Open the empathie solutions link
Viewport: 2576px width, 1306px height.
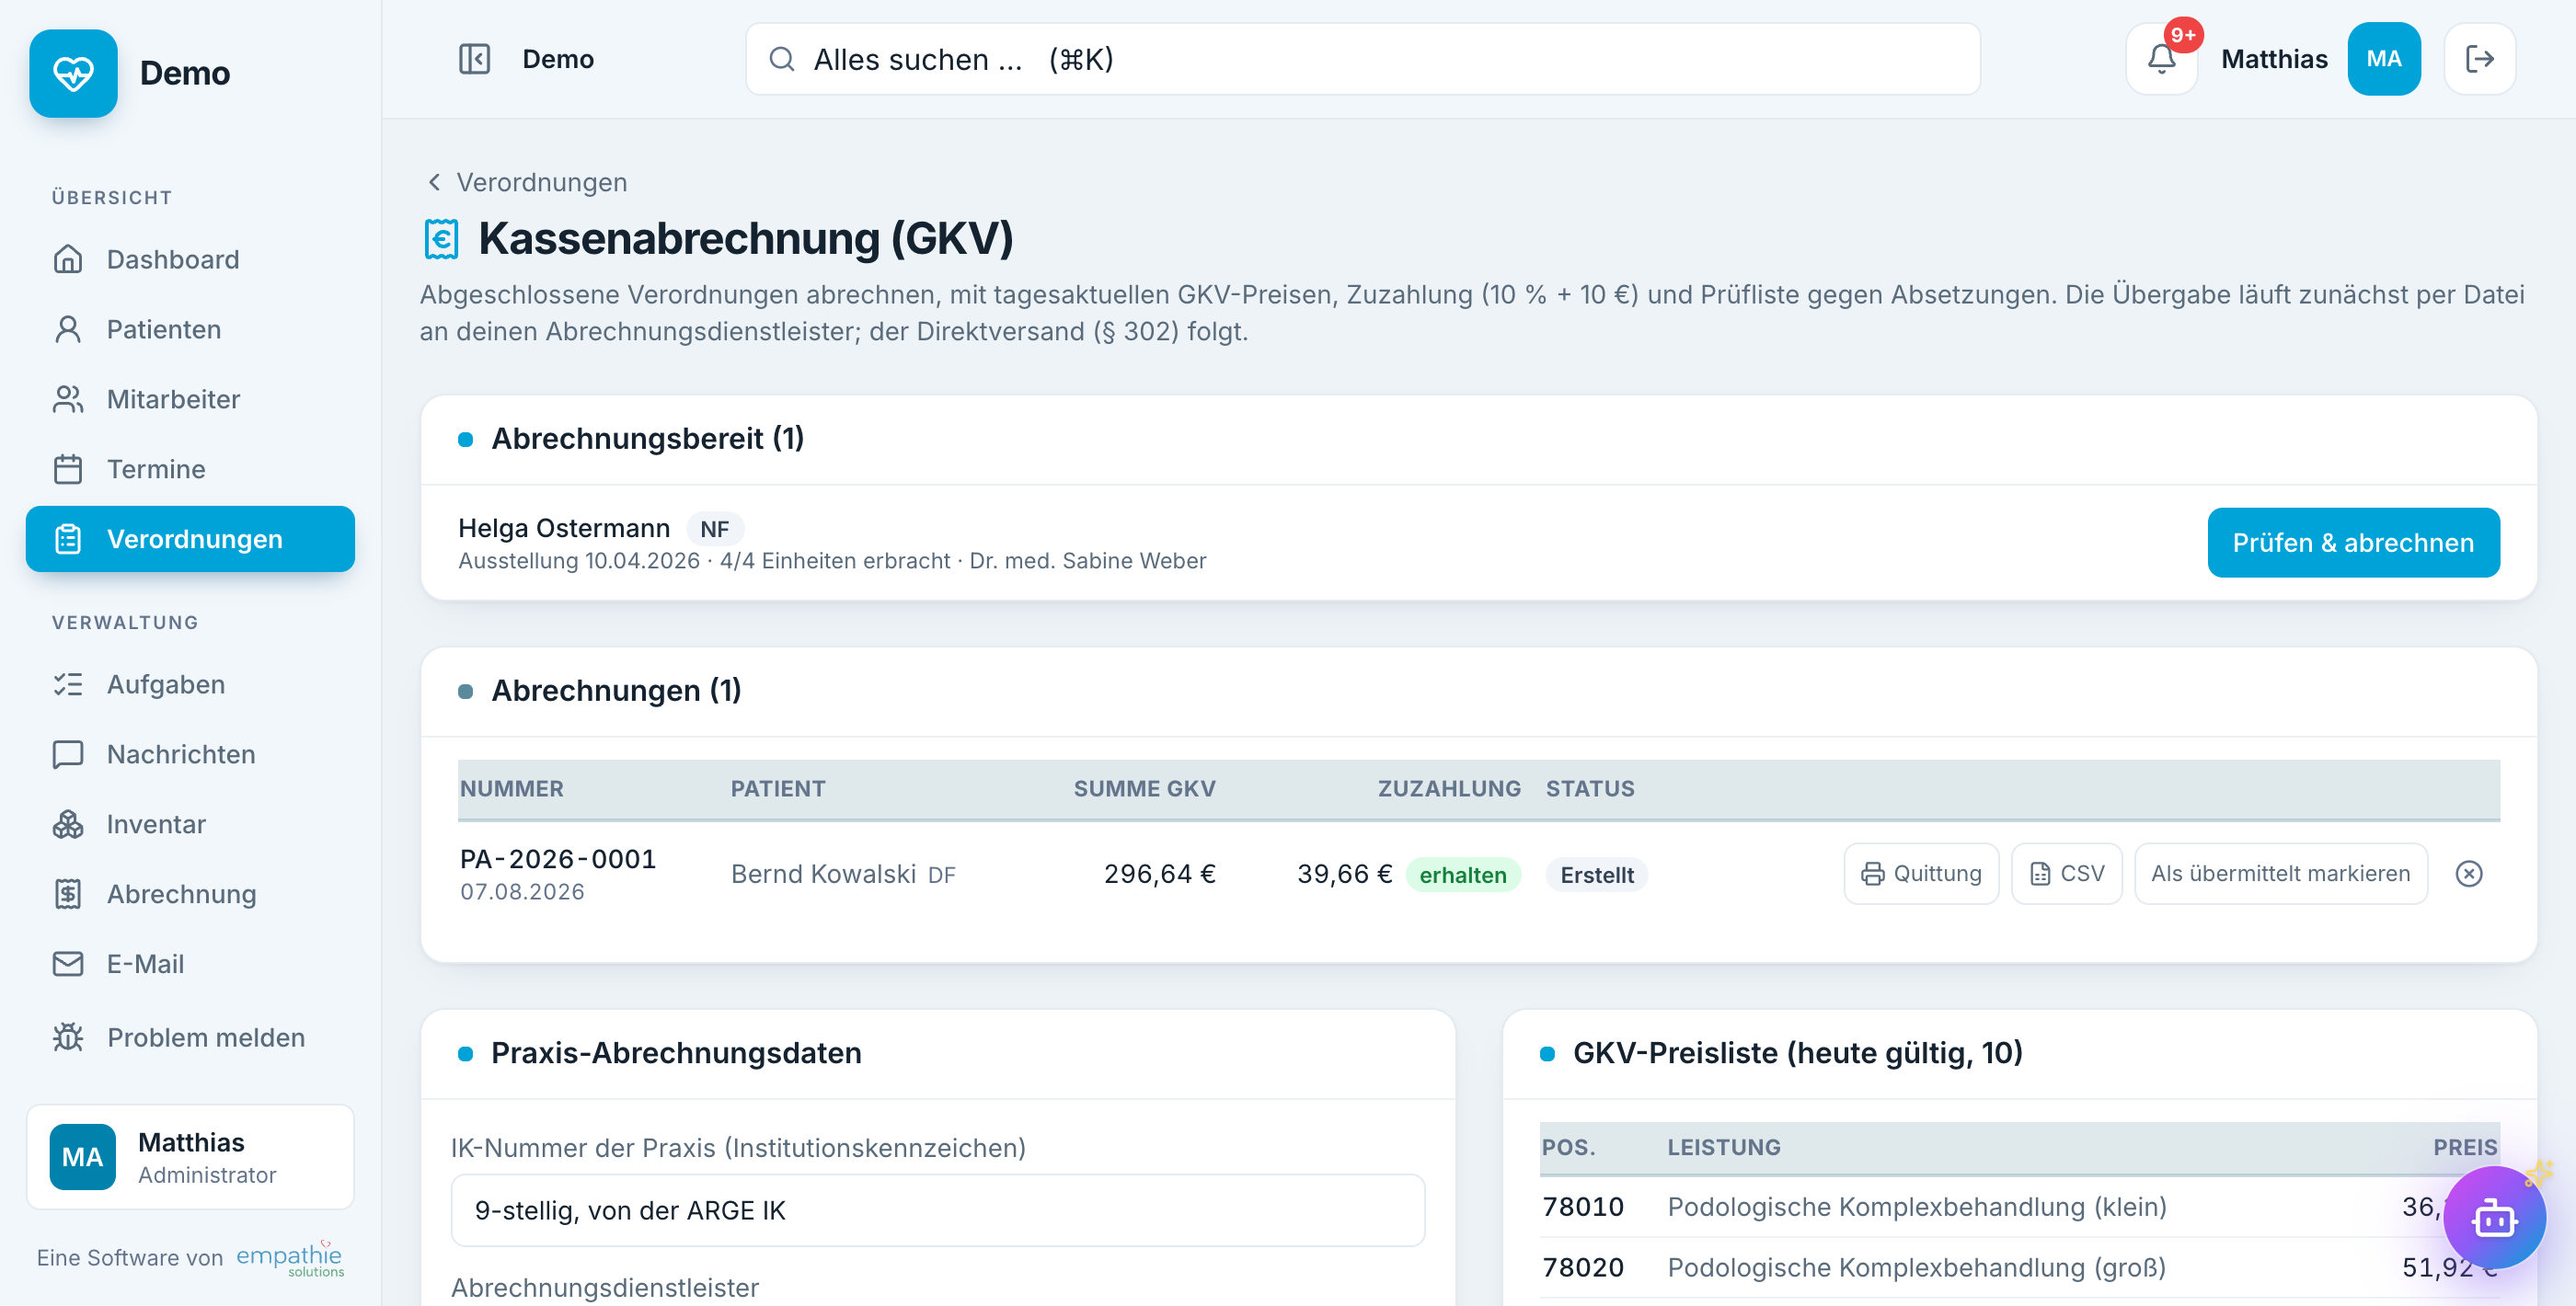pyautogui.click(x=290, y=1257)
